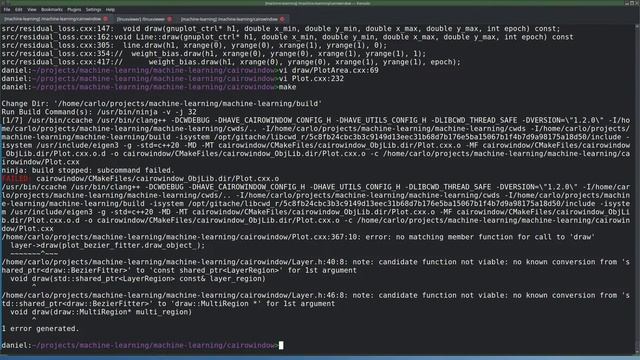Click the '1 error generated.' line
Screen dimensions: 640x360
click(x=40, y=329)
